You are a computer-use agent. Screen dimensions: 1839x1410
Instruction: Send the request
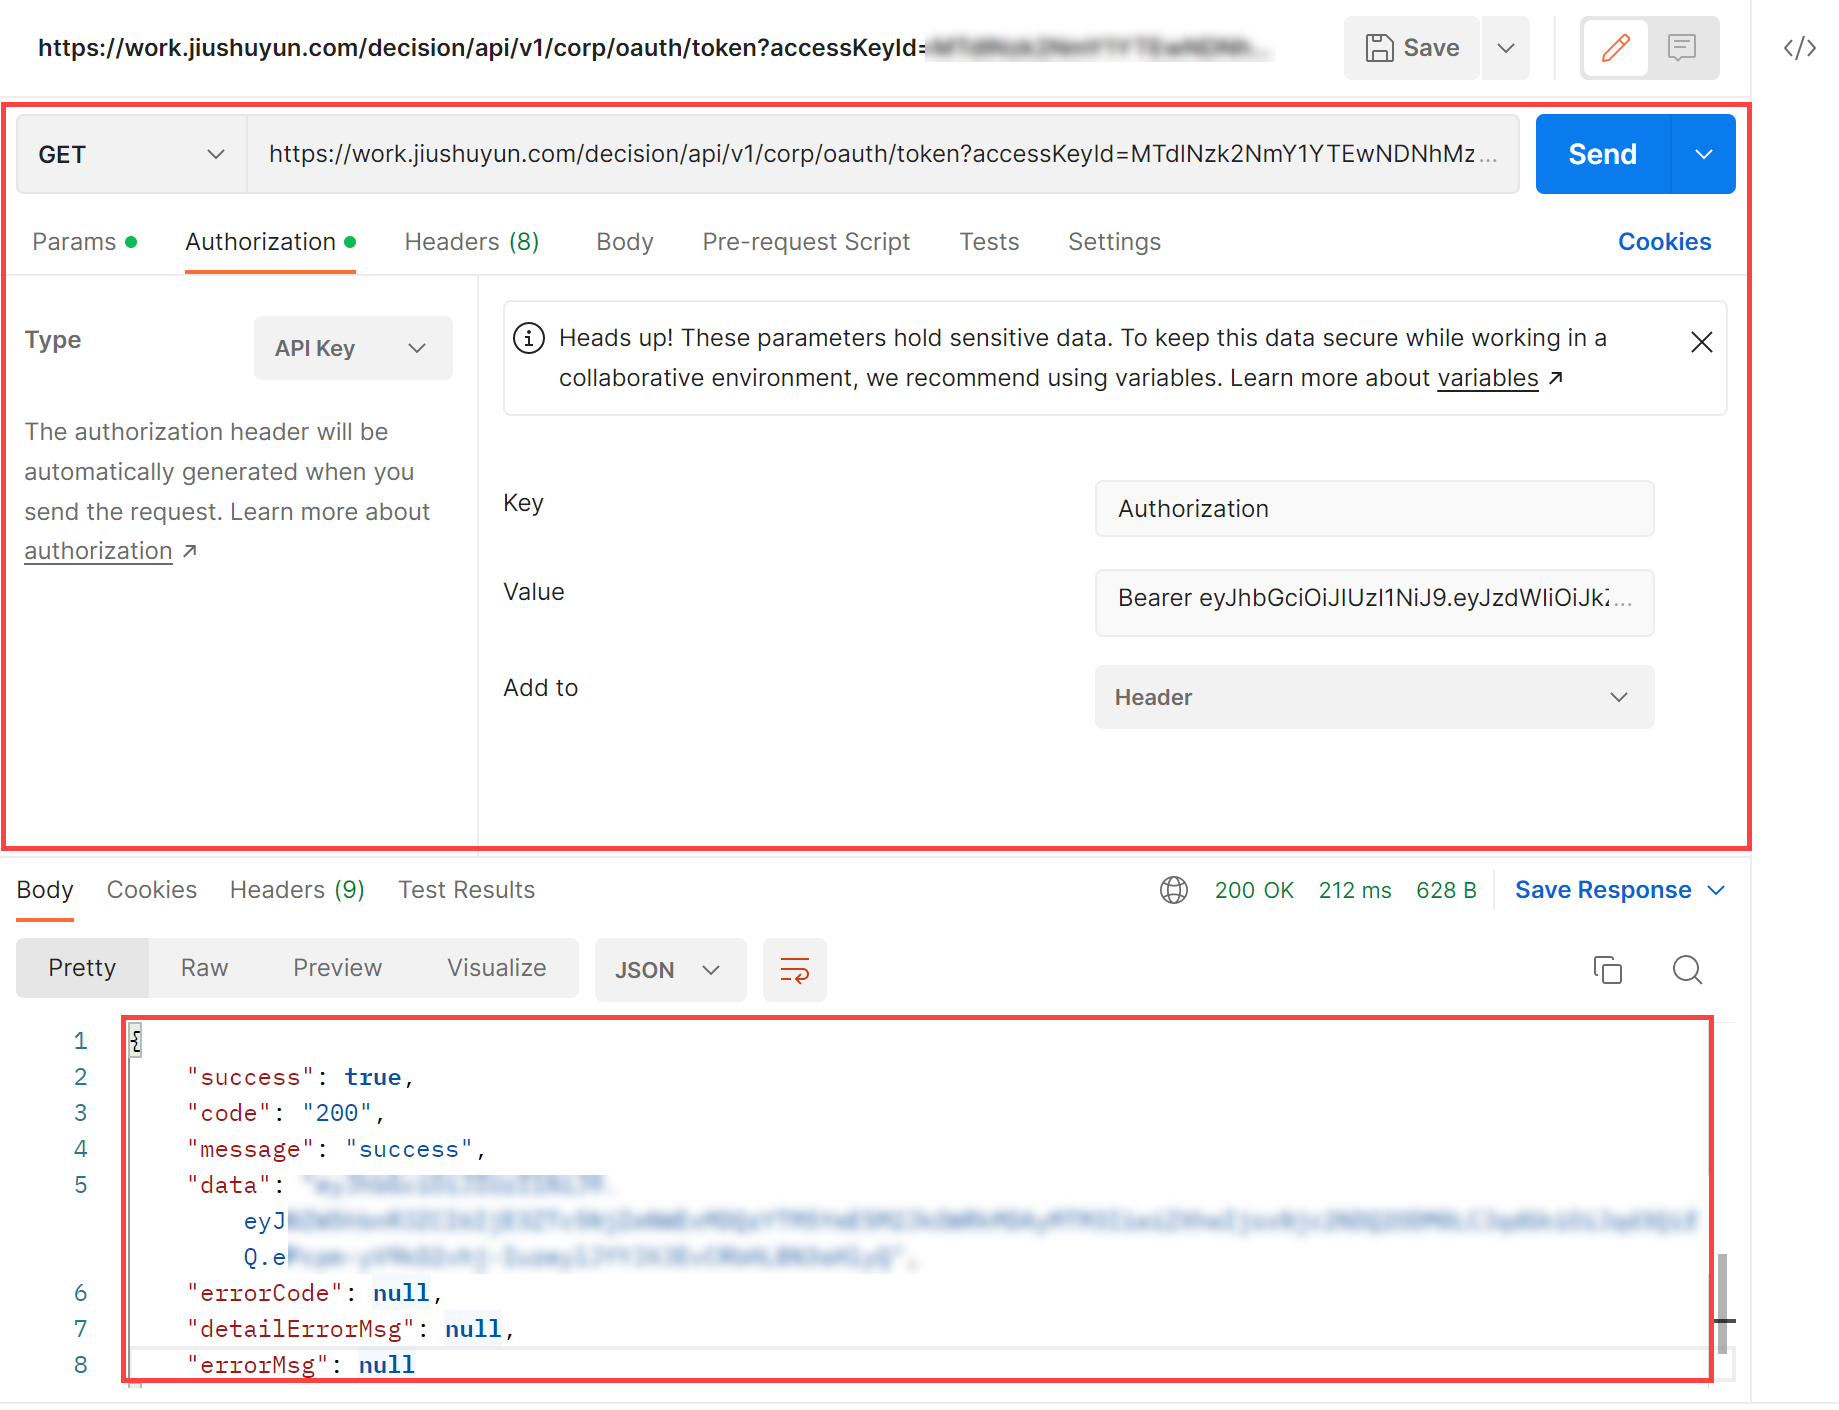coord(1603,154)
